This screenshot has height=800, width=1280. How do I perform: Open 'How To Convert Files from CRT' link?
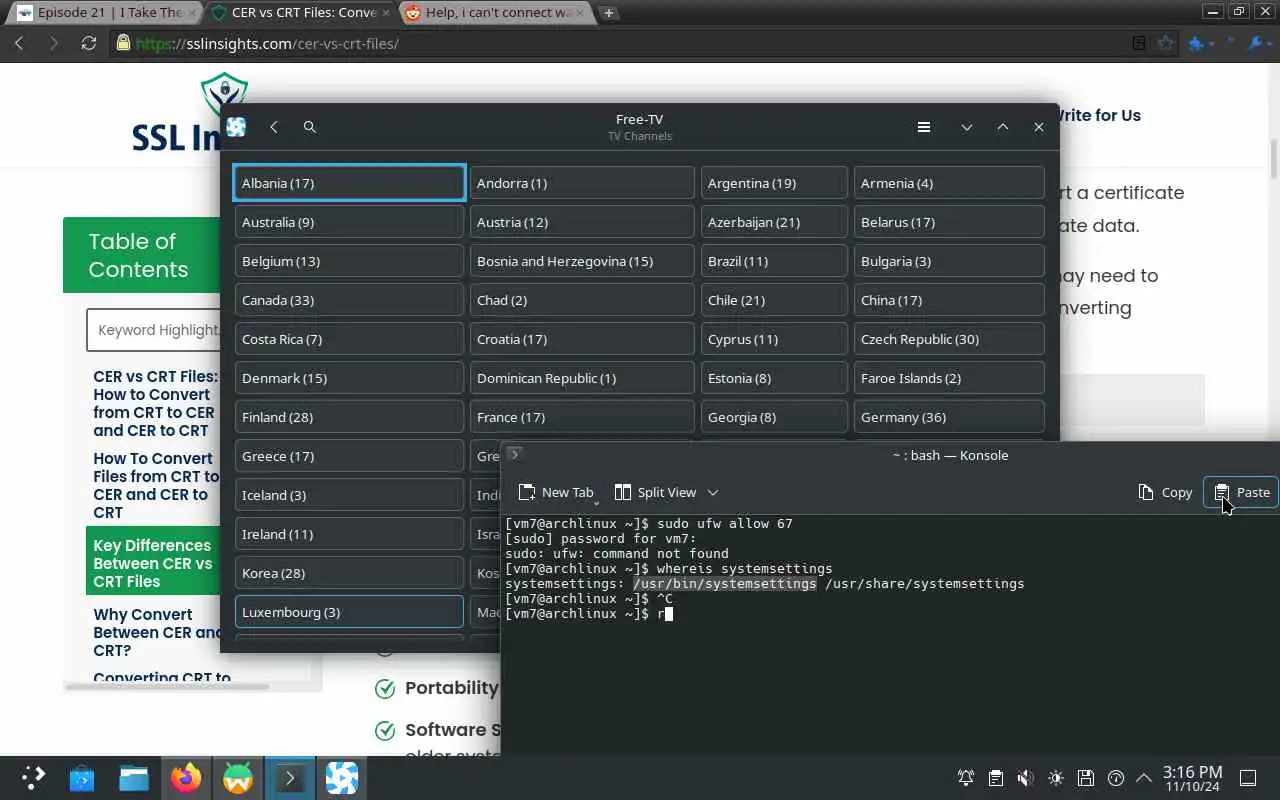tap(156, 485)
